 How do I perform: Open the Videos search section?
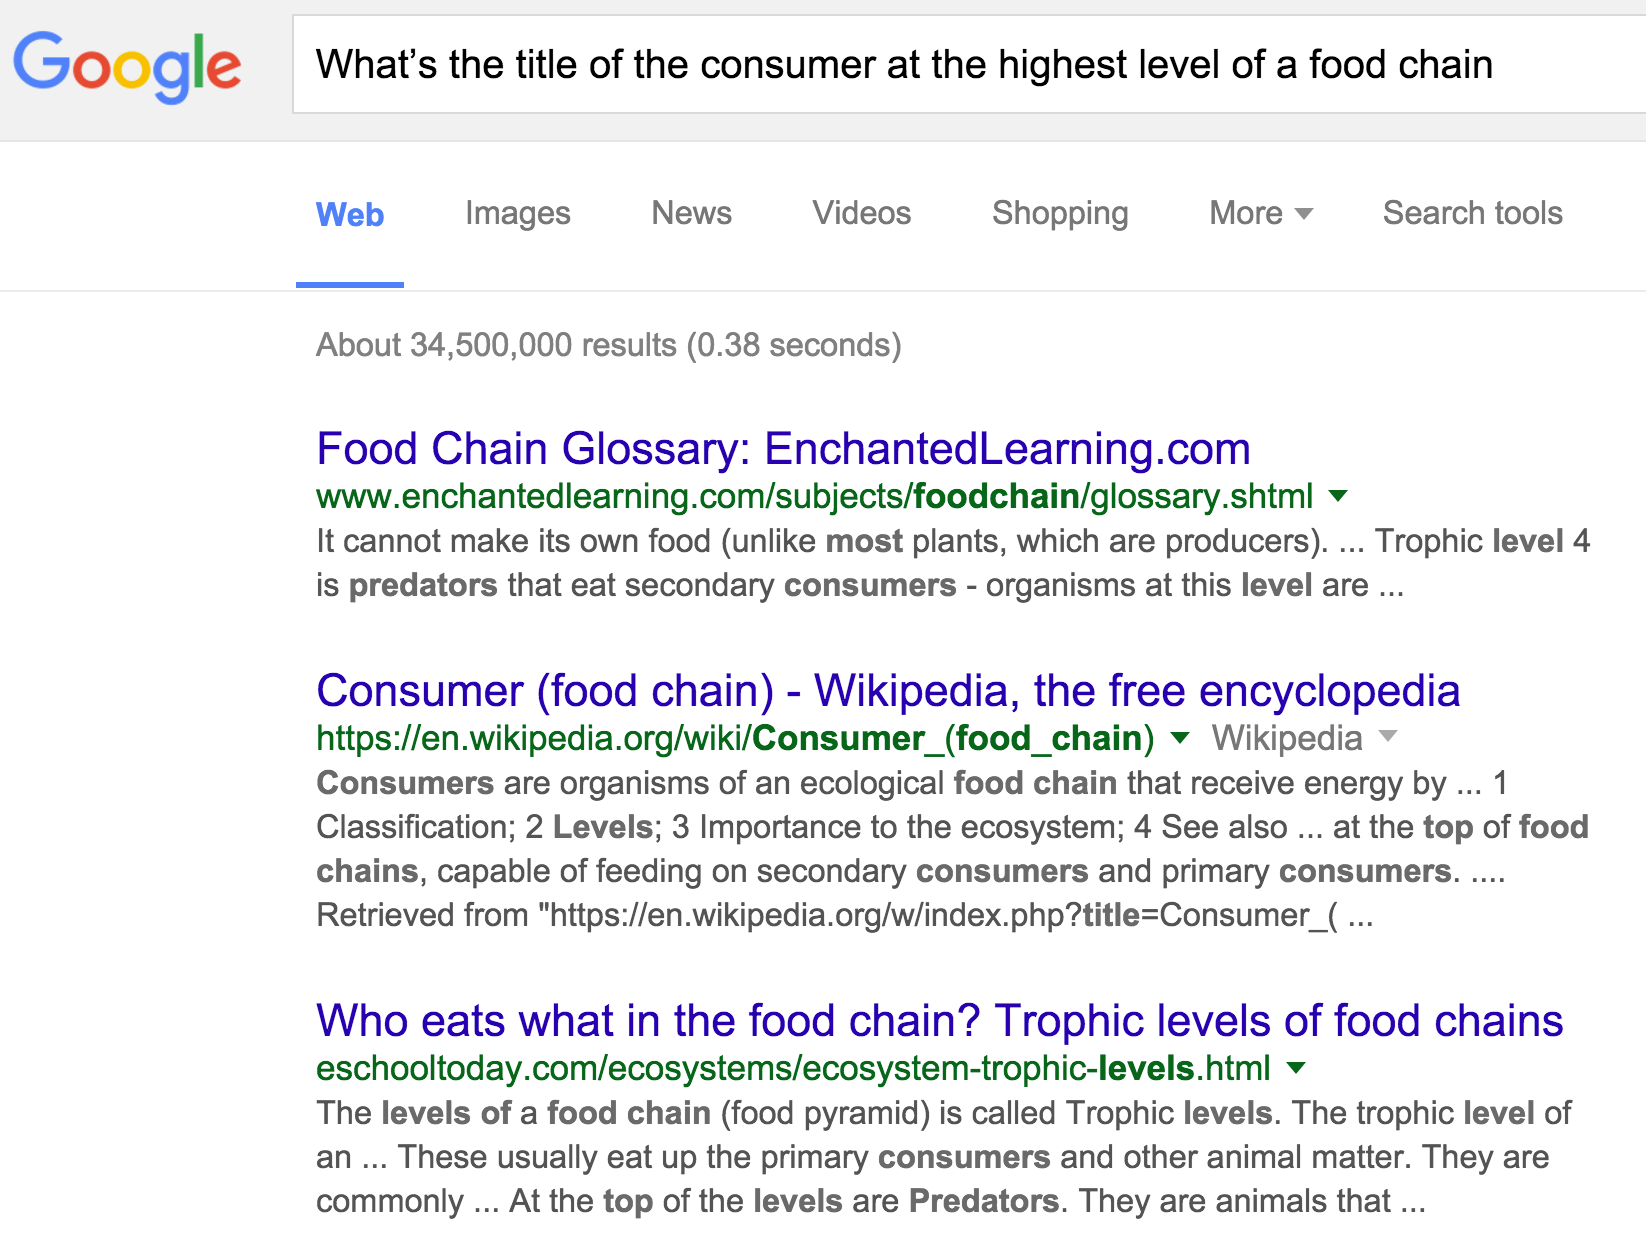861,213
